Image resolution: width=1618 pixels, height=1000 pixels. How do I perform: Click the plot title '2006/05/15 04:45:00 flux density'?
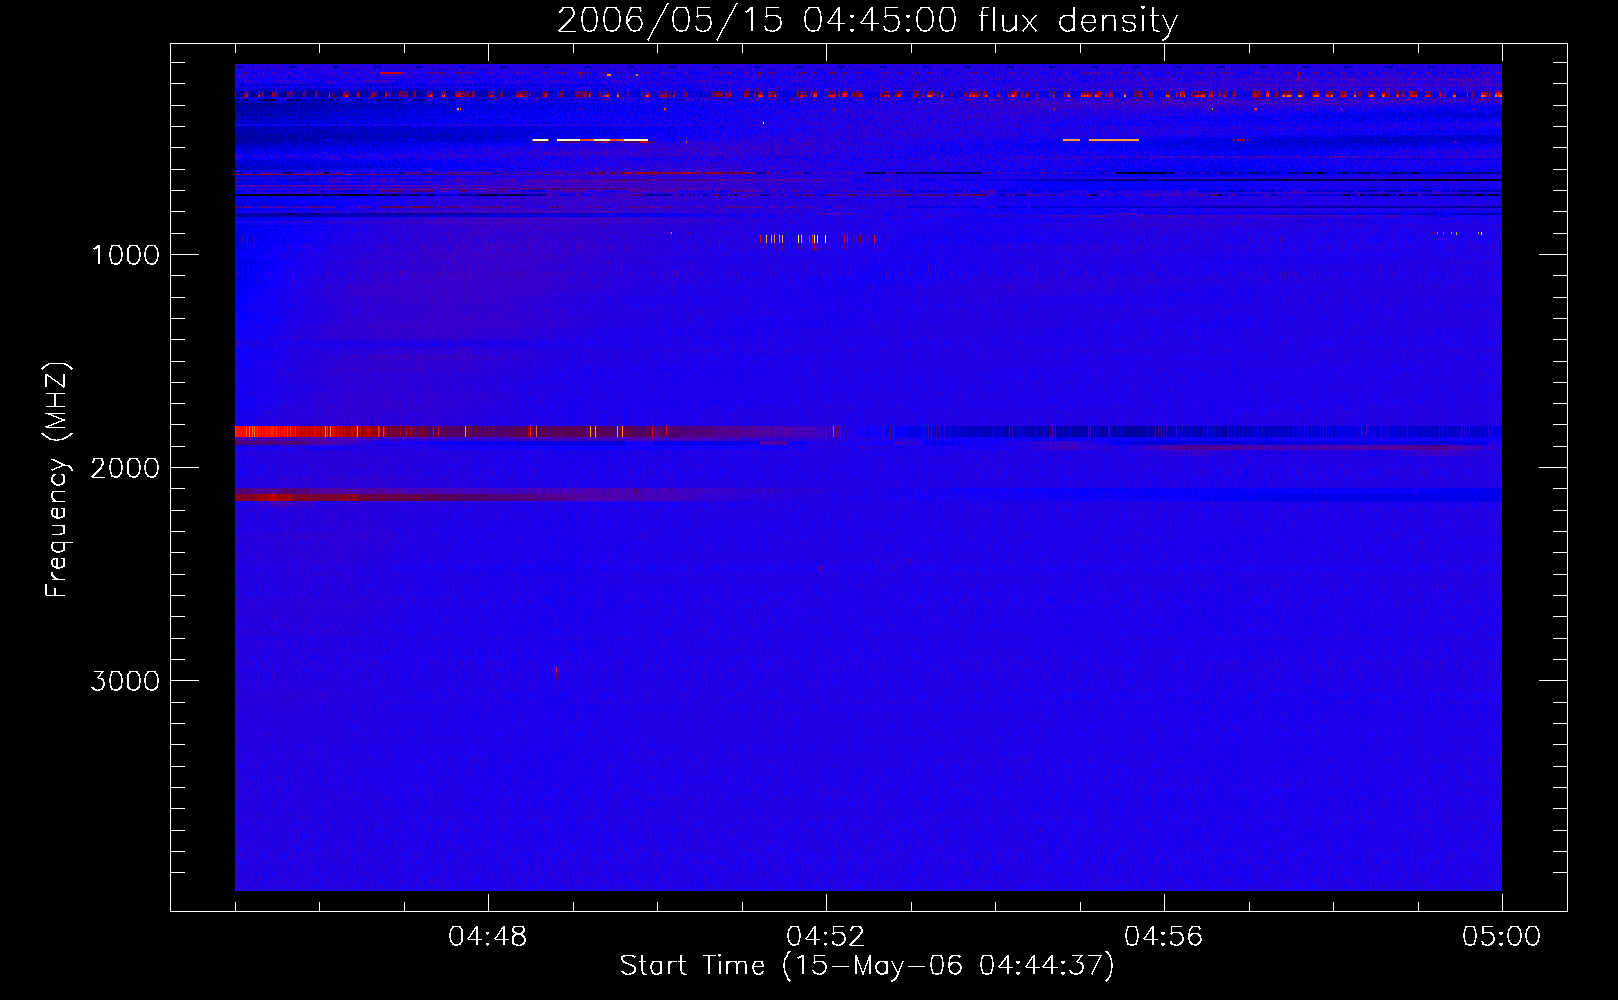pos(867,20)
